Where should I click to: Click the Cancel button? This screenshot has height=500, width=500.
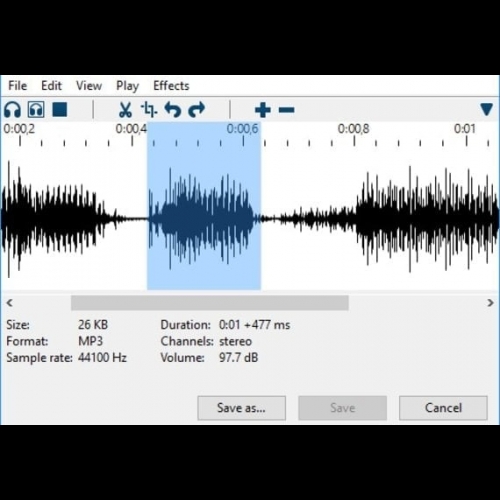tap(443, 408)
